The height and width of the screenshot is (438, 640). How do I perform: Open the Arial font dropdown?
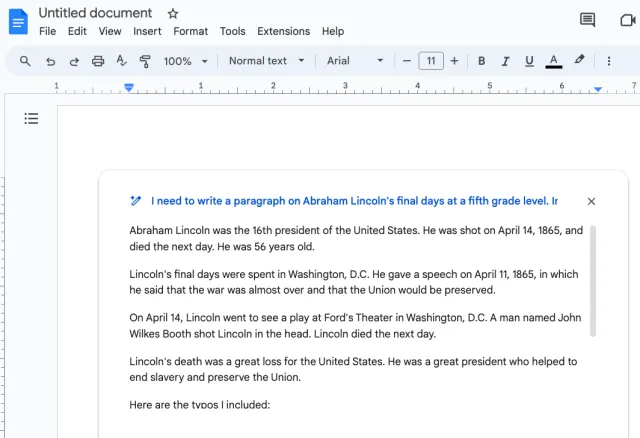[x=355, y=61]
